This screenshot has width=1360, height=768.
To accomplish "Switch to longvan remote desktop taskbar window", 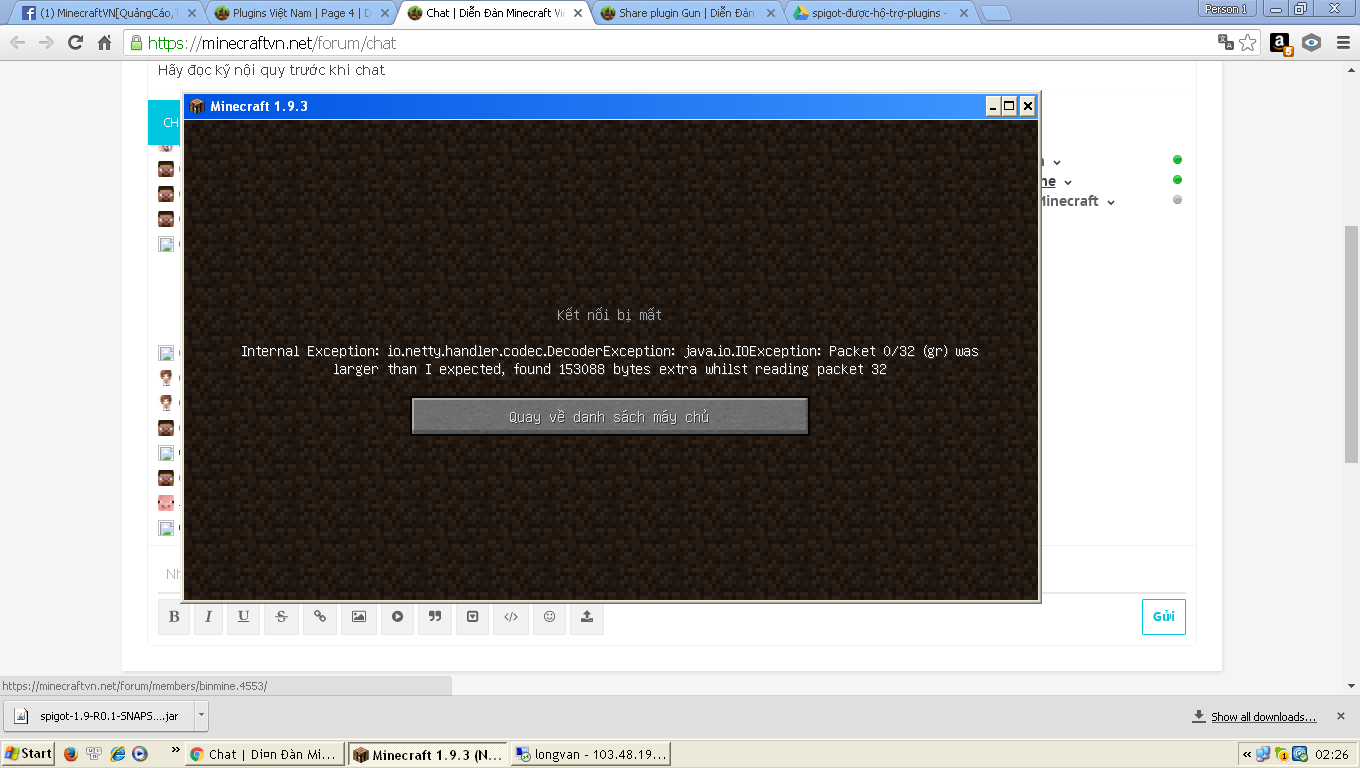I will point(591,754).
